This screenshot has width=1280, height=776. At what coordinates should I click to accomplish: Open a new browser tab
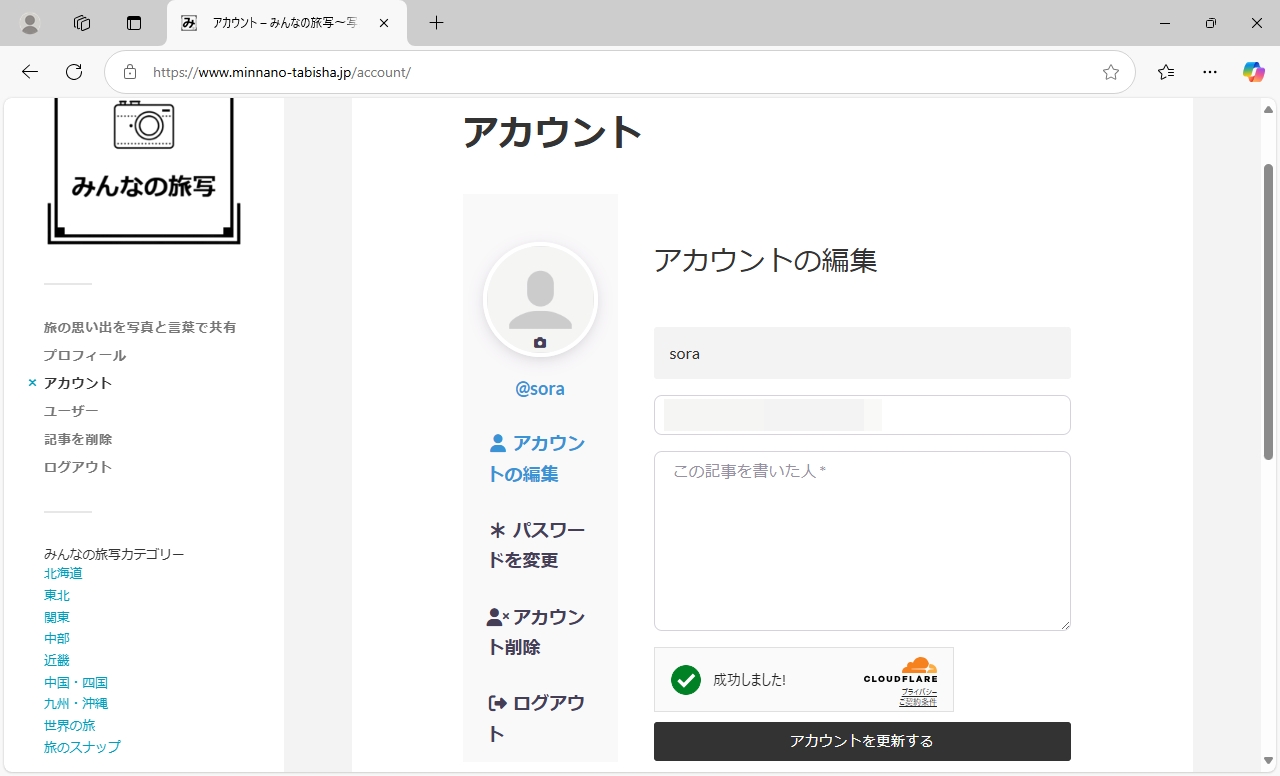436,23
